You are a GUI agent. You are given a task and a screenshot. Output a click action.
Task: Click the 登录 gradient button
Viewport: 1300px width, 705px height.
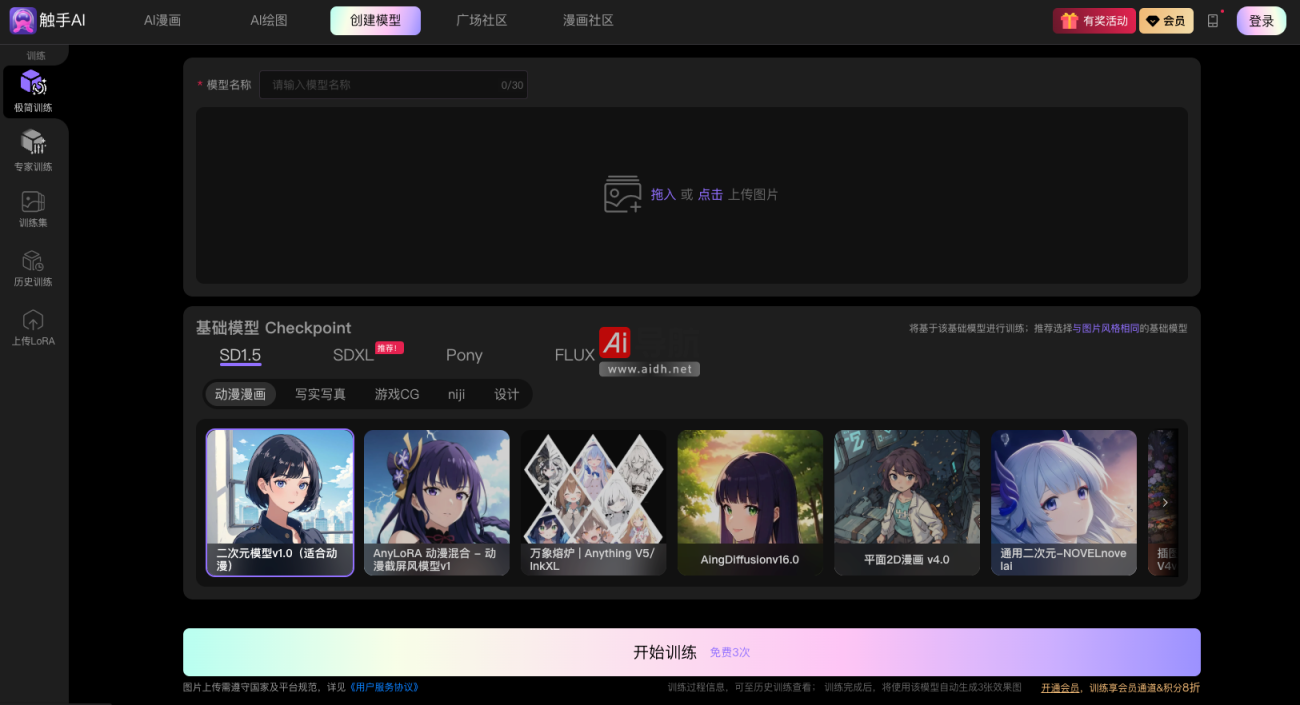(x=1261, y=20)
